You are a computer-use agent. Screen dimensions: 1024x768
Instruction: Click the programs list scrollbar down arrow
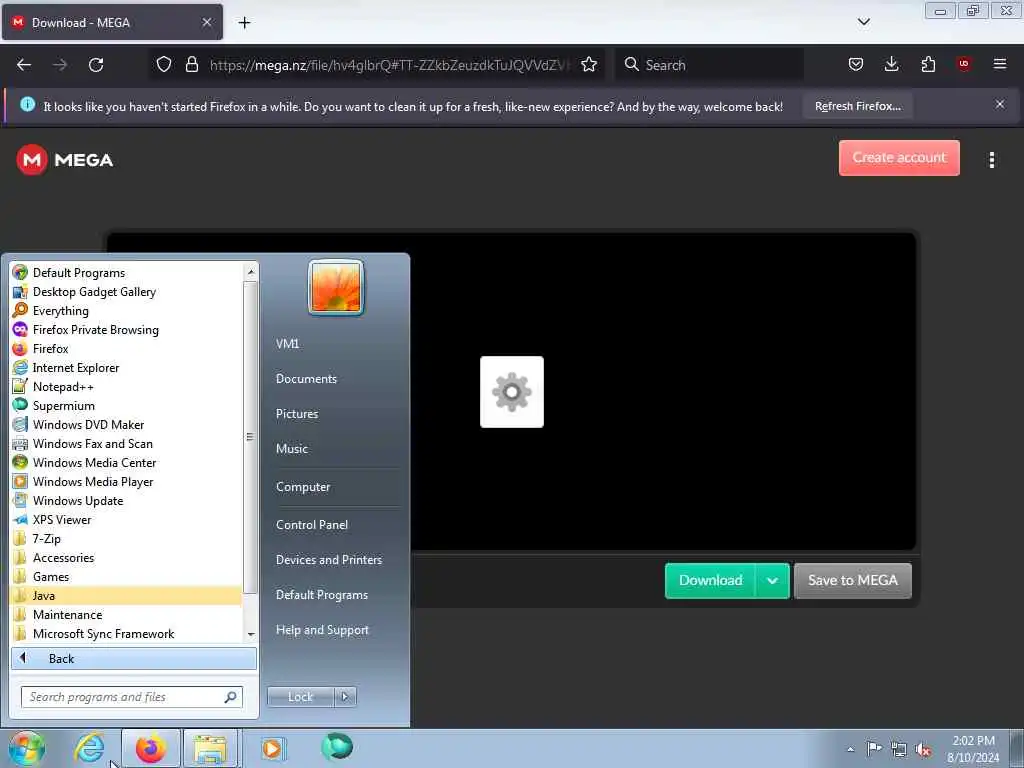coord(251,634)
